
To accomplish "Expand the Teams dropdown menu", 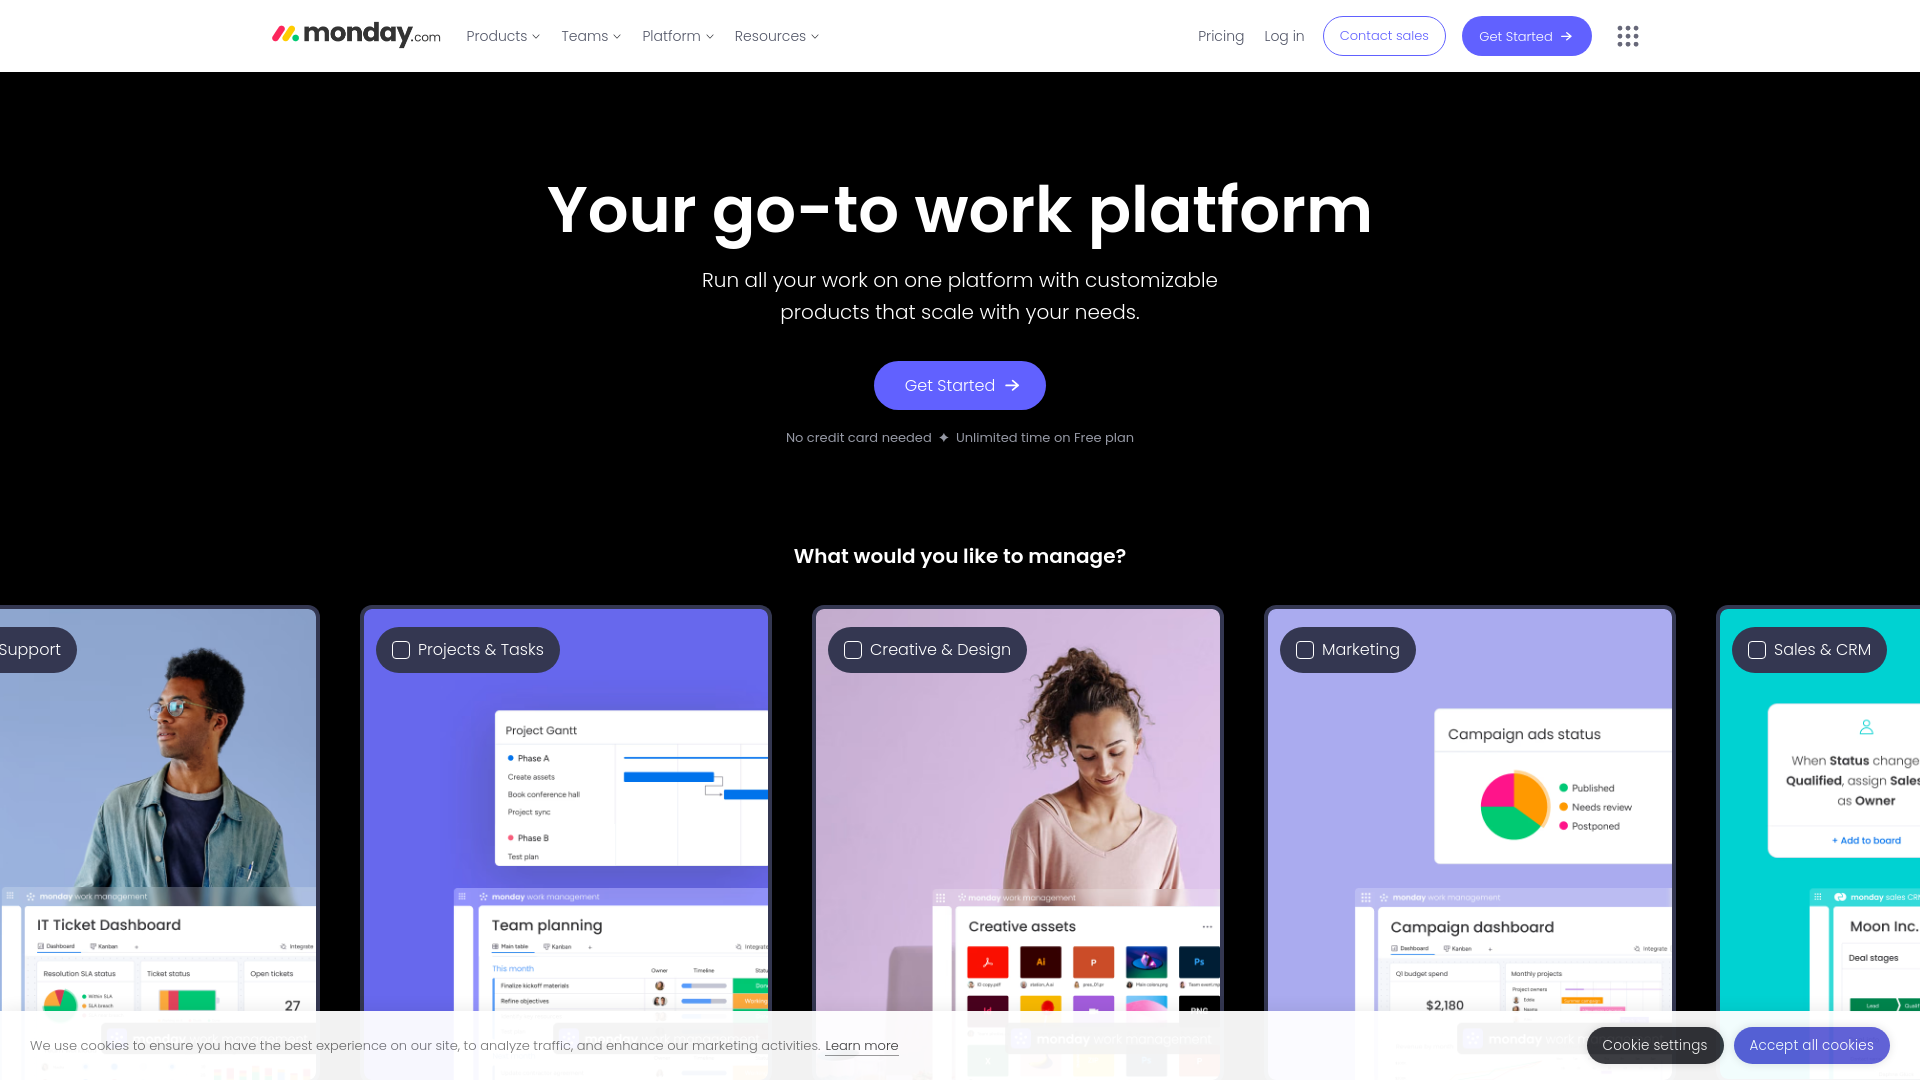I will point(589,36).
